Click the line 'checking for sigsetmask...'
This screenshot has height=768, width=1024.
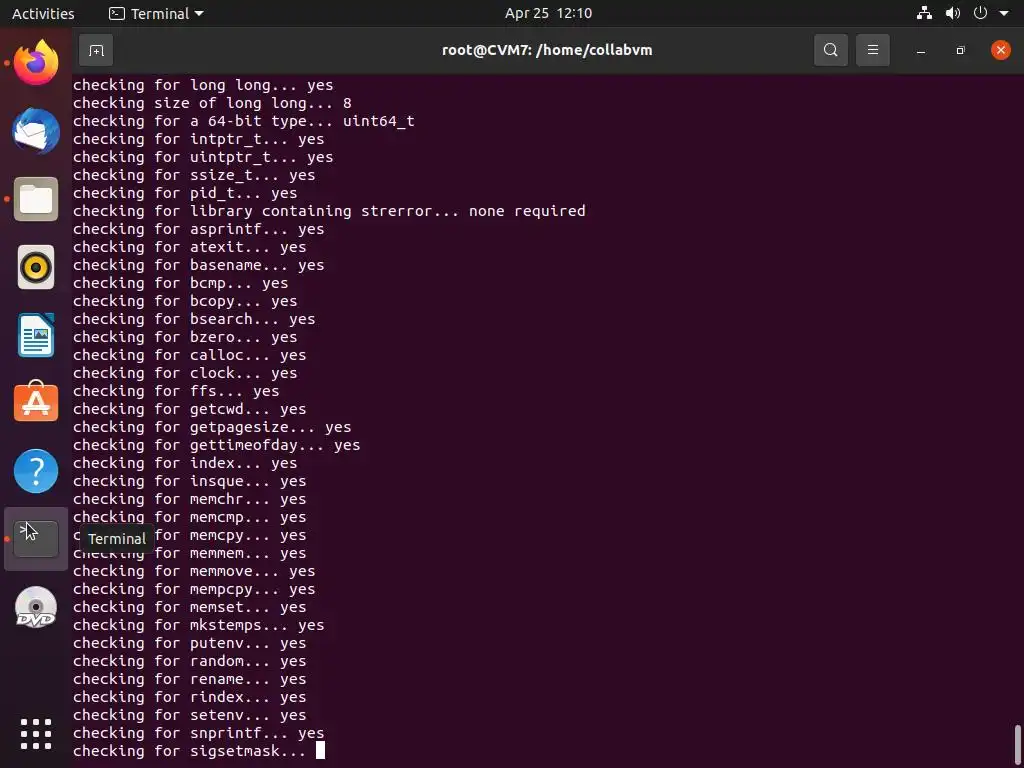pyautogui.click(x=189, y=751)
